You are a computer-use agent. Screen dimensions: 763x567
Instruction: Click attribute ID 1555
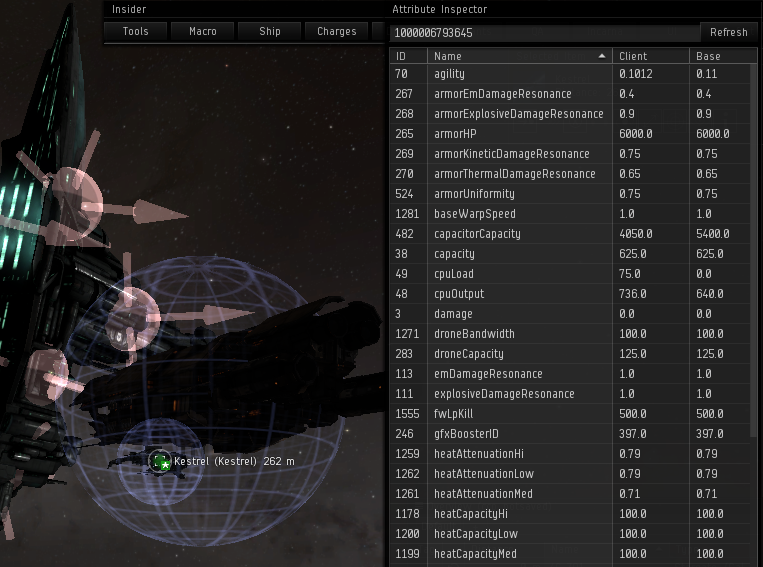(x=407, y=414)
